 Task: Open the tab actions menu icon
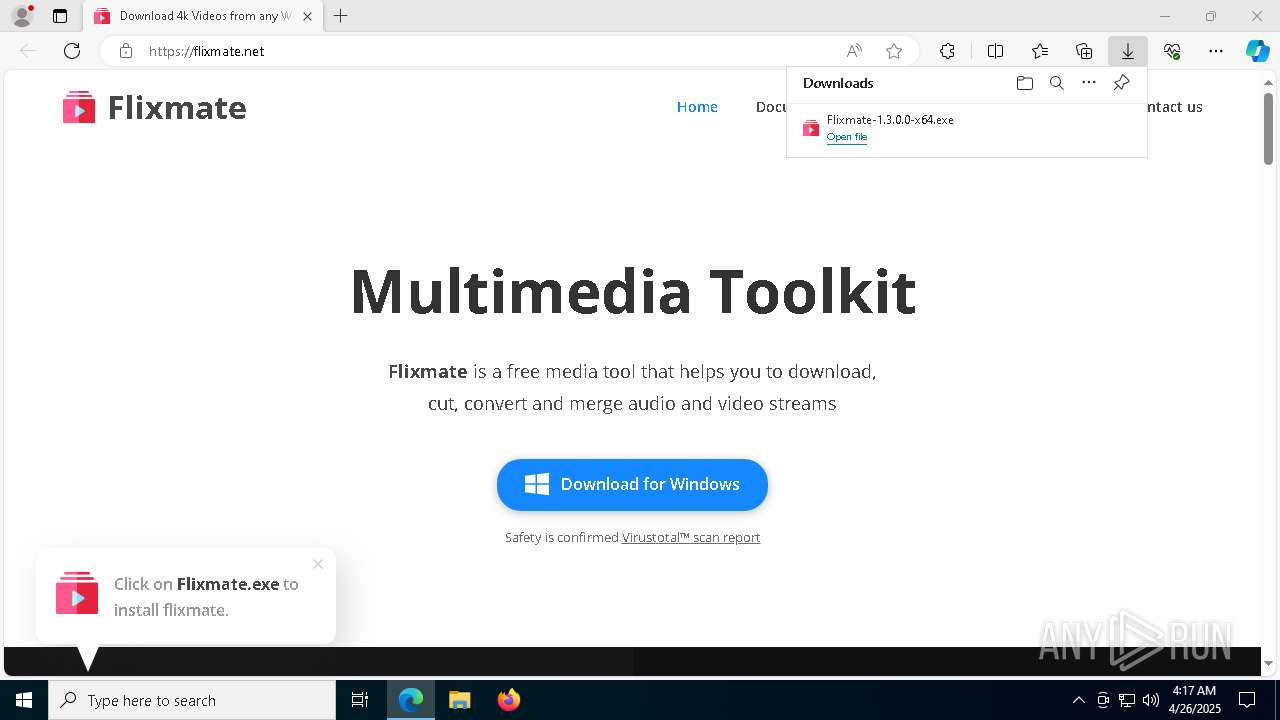pos(60,16)
